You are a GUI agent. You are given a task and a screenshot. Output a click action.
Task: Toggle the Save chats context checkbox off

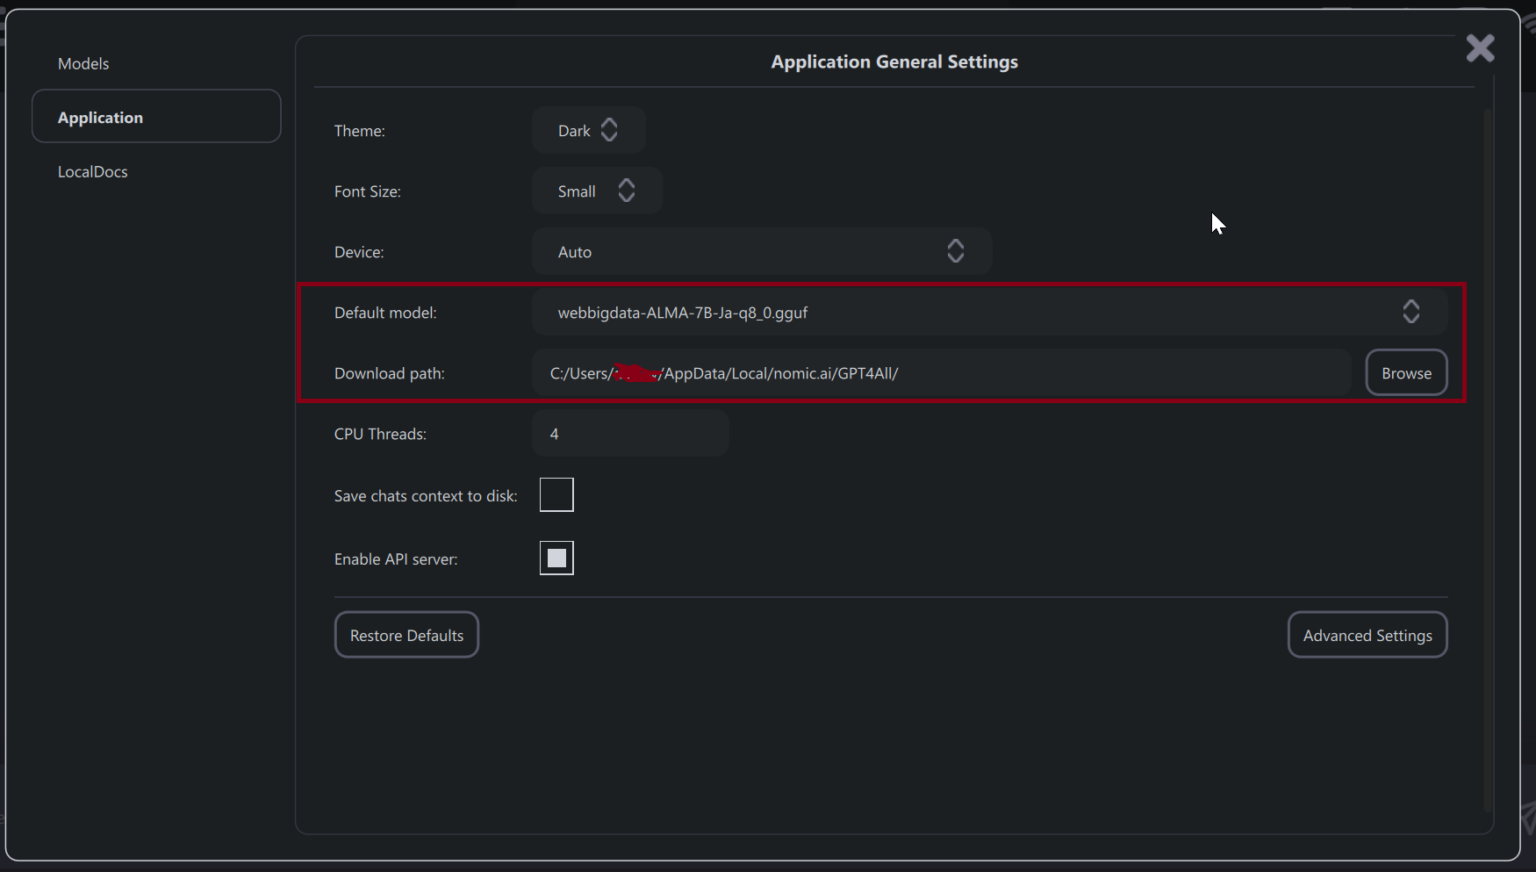click(x=556, y=494)
